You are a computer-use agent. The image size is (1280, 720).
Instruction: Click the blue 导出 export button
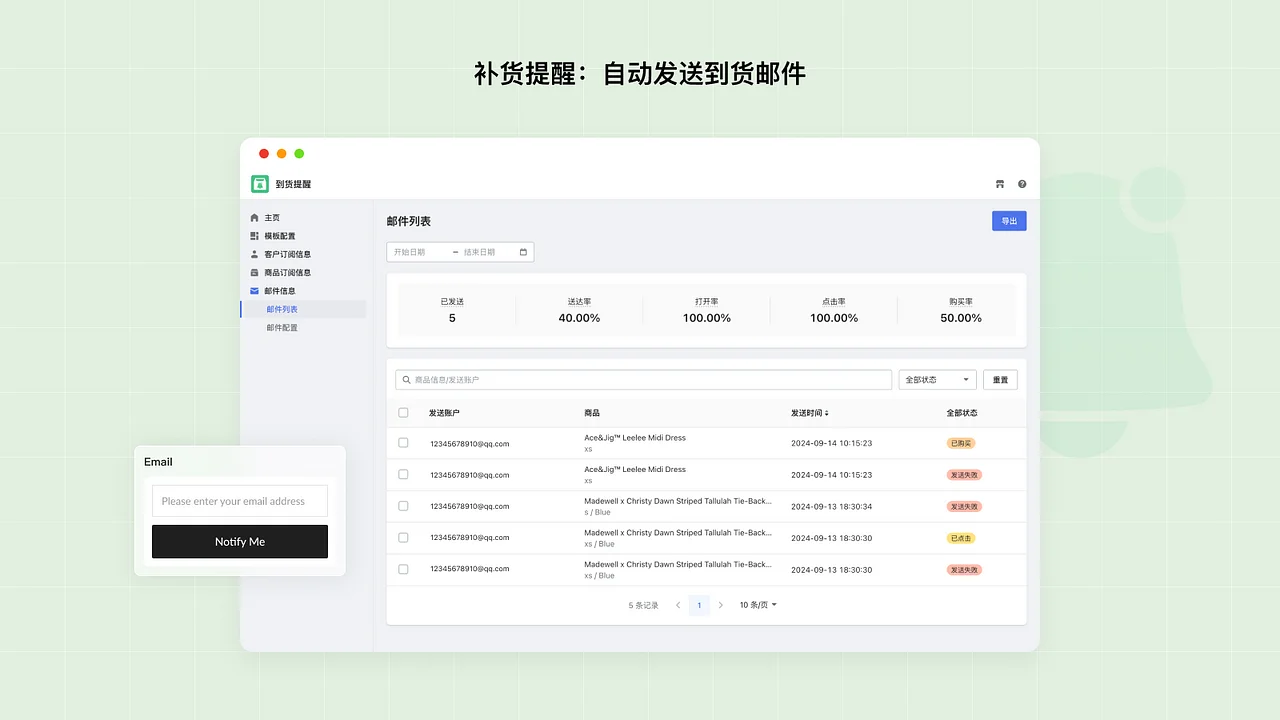[1009, 221]
